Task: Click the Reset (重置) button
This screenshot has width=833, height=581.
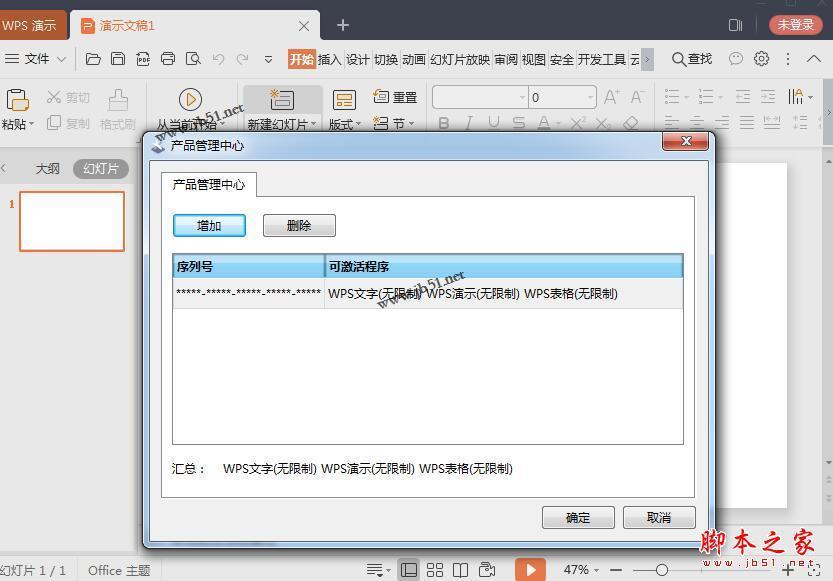Action: (x=395, y=97)
